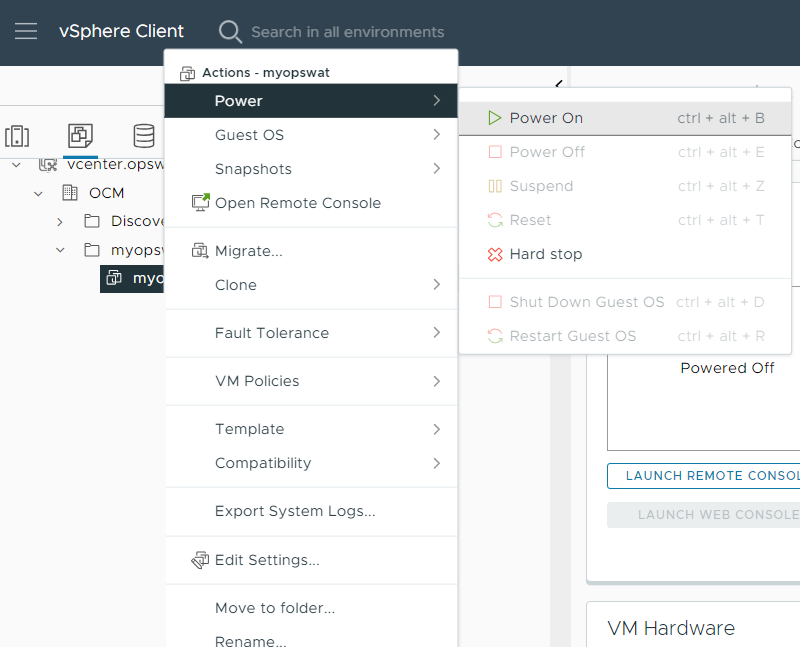Open the Compatibility submenu
The width and height of the screenshot is (800, 647).
[311, 463]
